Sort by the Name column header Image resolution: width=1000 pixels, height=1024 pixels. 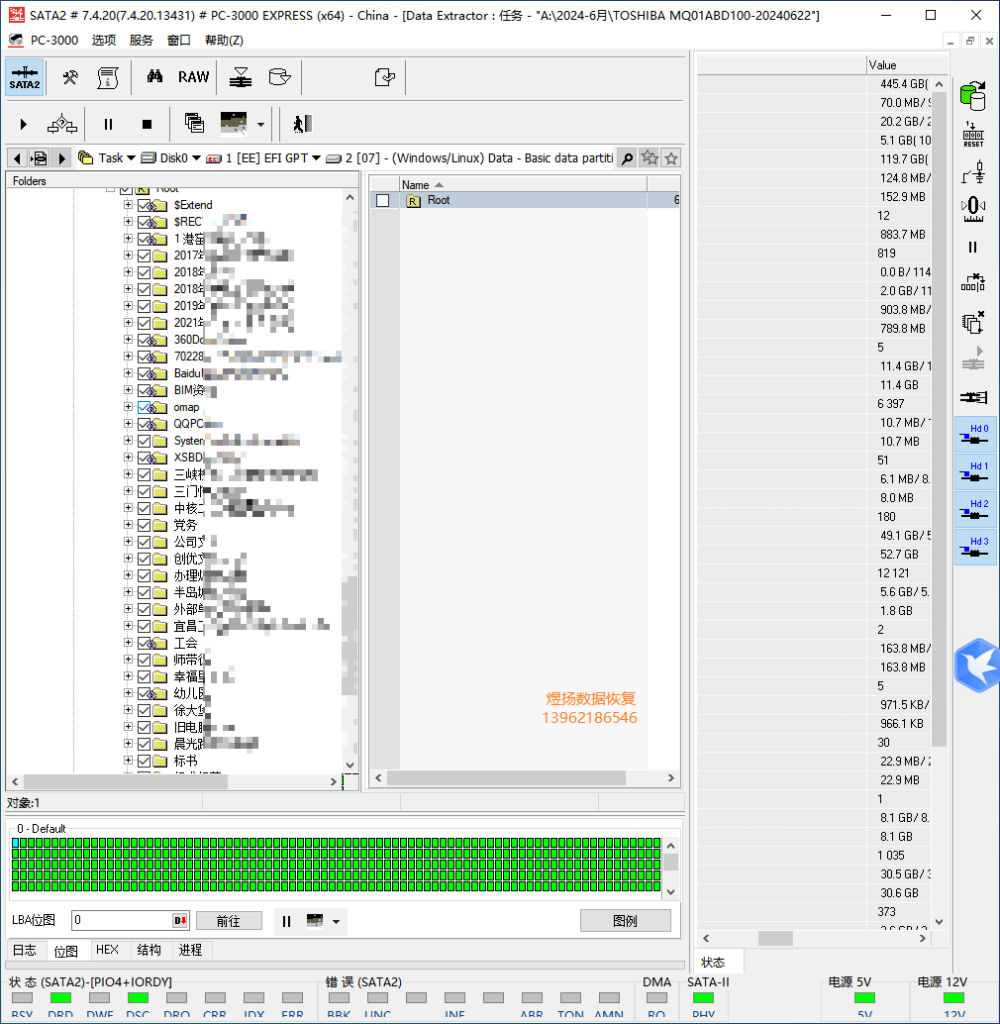click(x=523, y=185)
